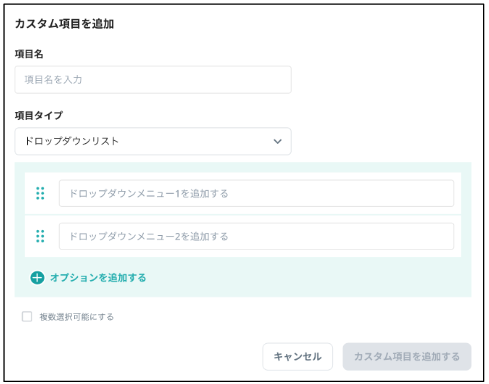Focus the ドロップダウンメニュー2を追加する field
The width and height of the screenshot is (489, 384).
(x=256, y=236)
